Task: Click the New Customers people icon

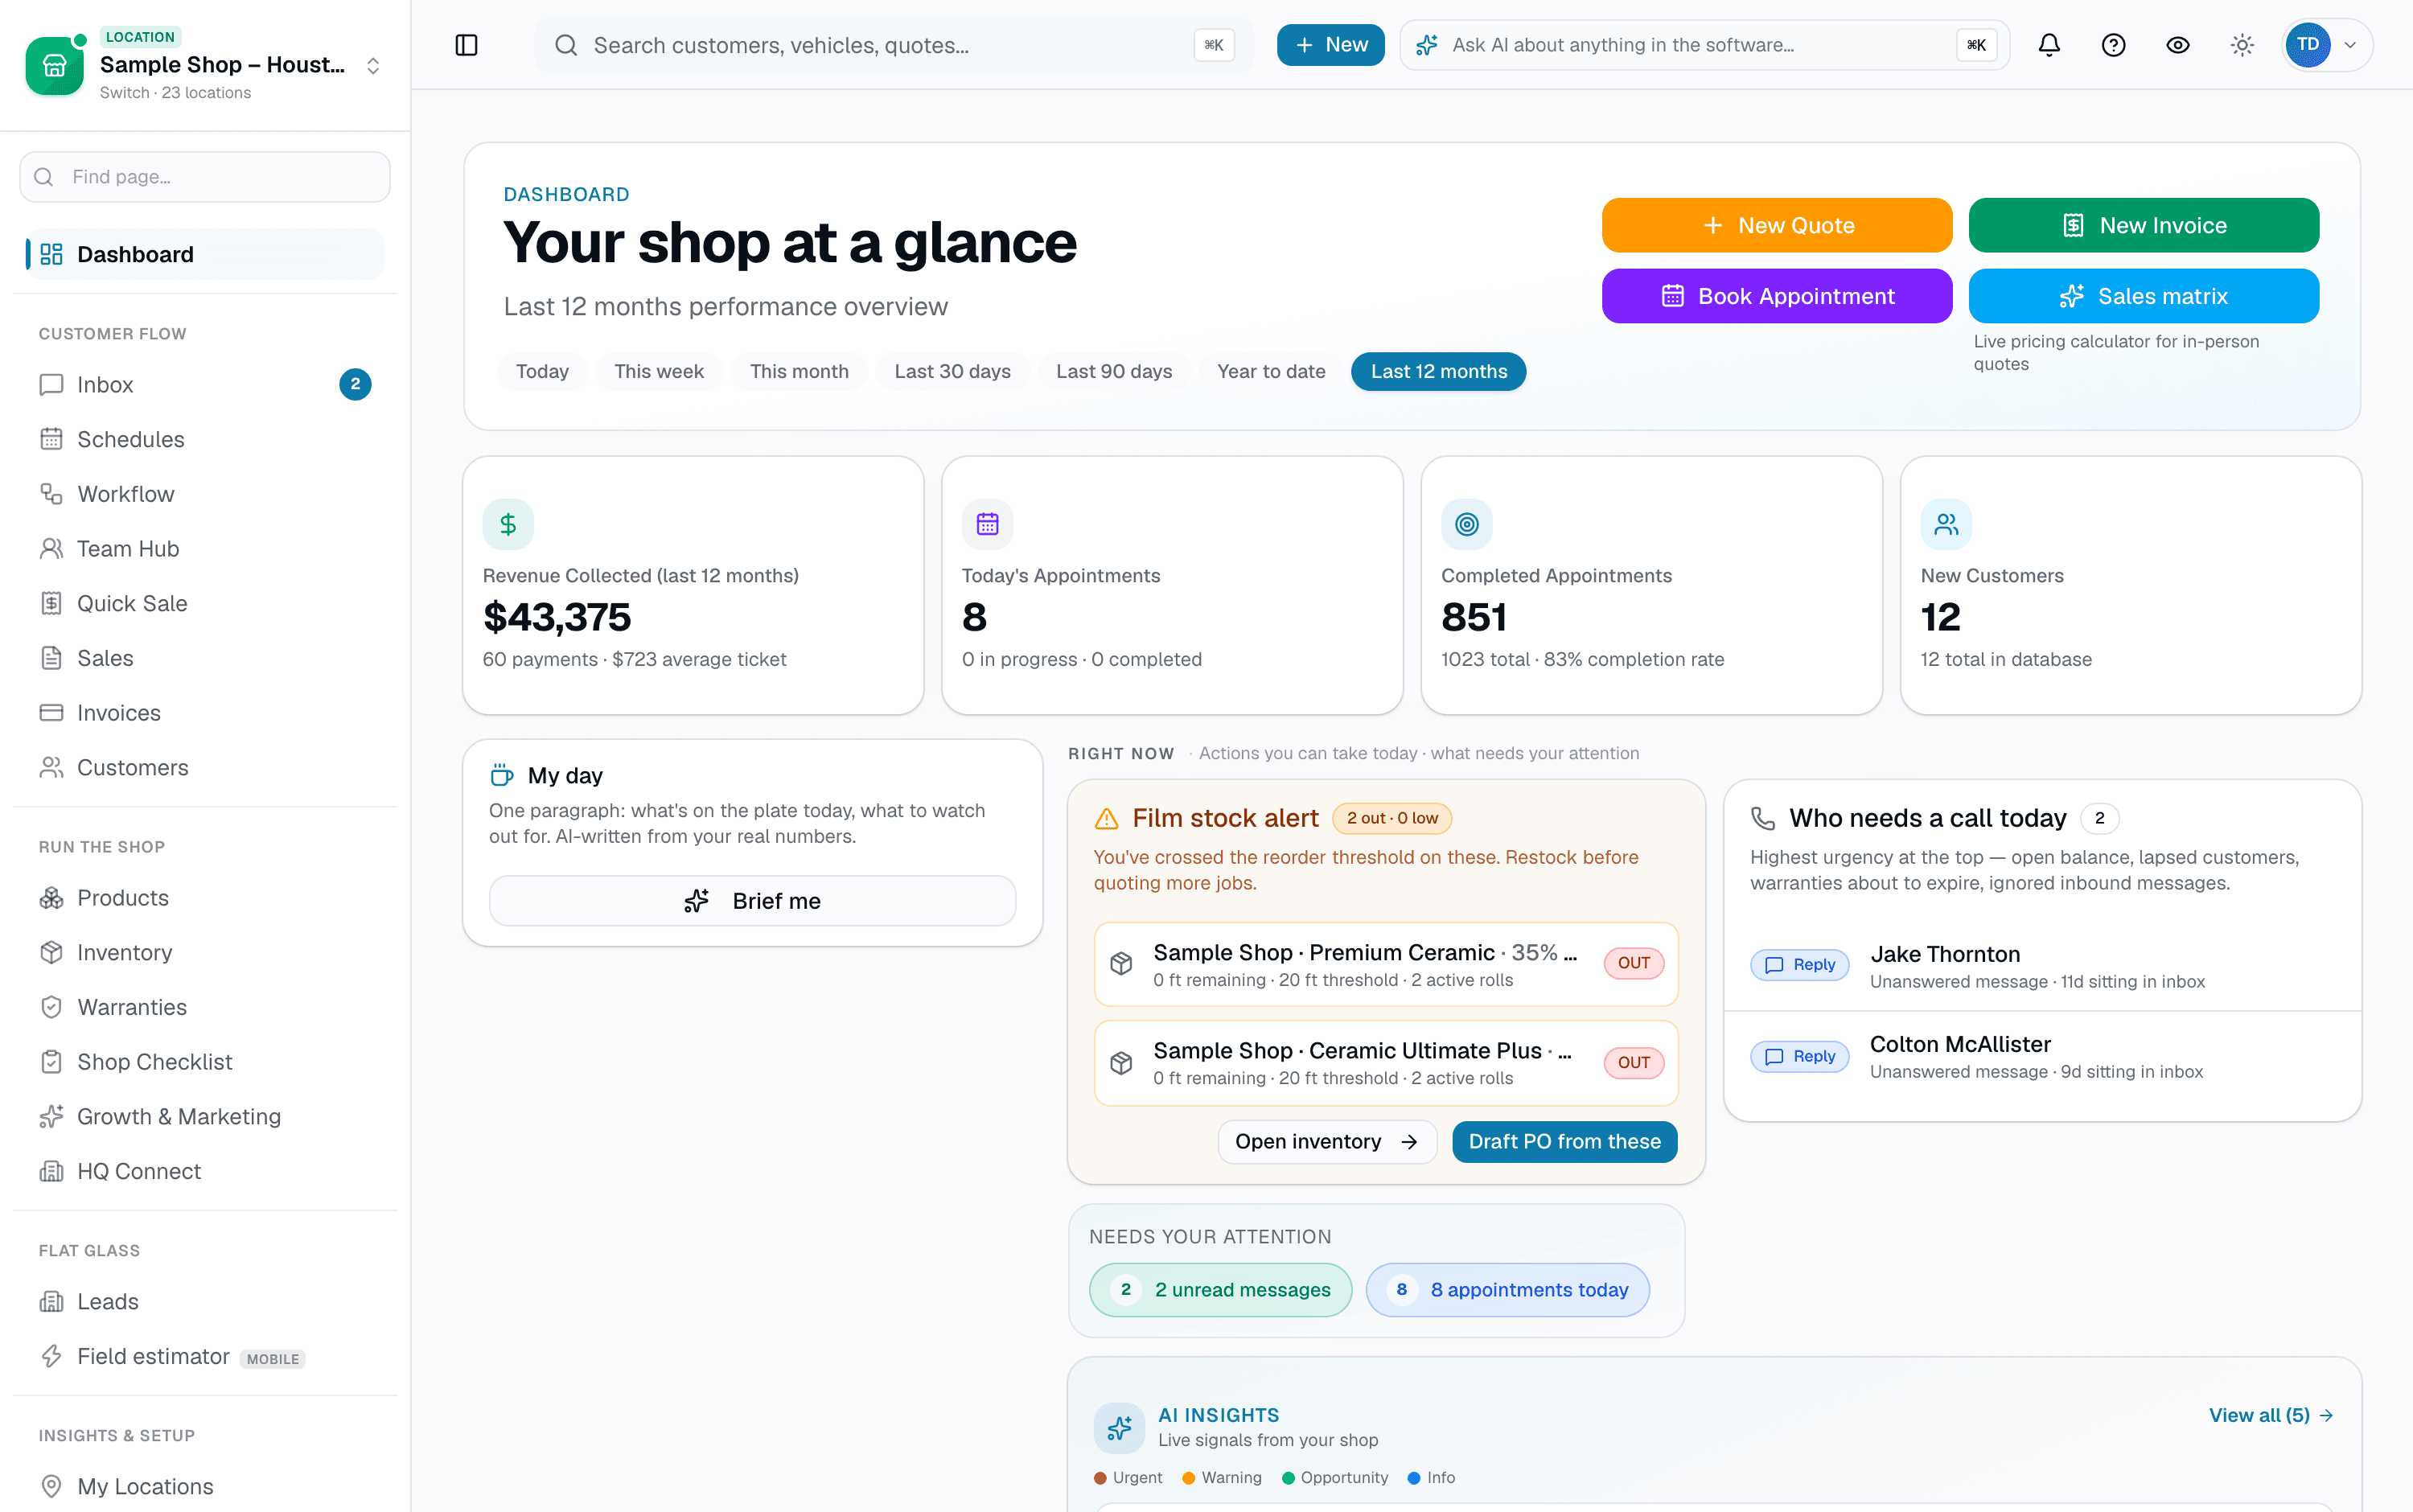Action: [x=1946, y=524]
